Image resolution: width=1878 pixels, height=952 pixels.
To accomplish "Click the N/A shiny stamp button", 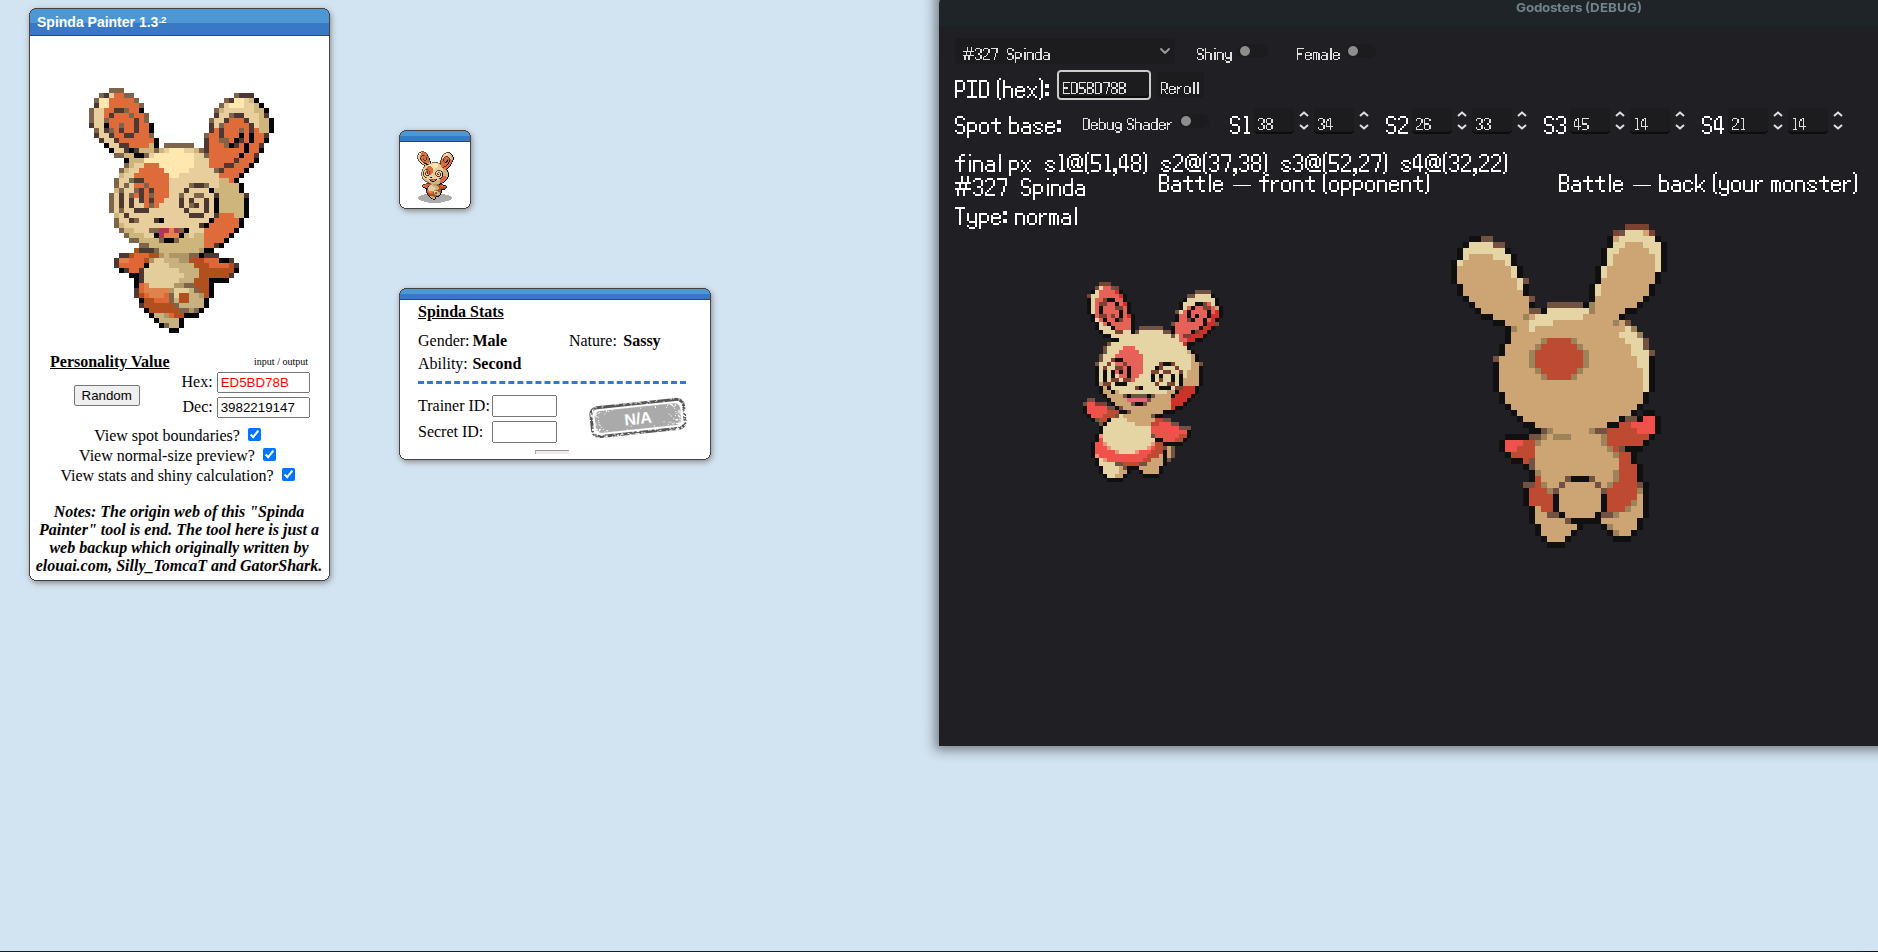I will tap(637, 418).
